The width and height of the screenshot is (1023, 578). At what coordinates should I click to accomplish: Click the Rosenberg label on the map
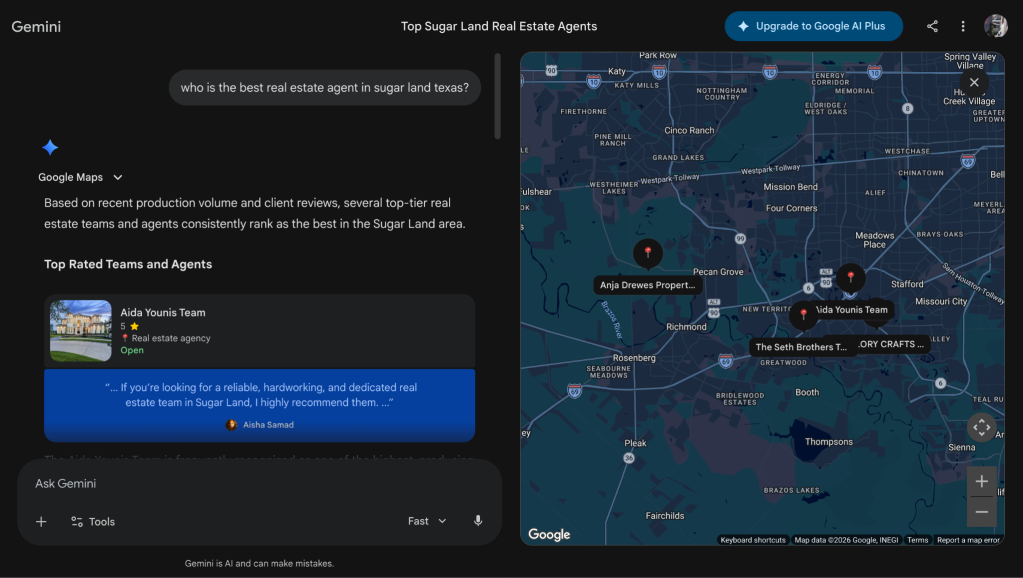coord(634,358)
